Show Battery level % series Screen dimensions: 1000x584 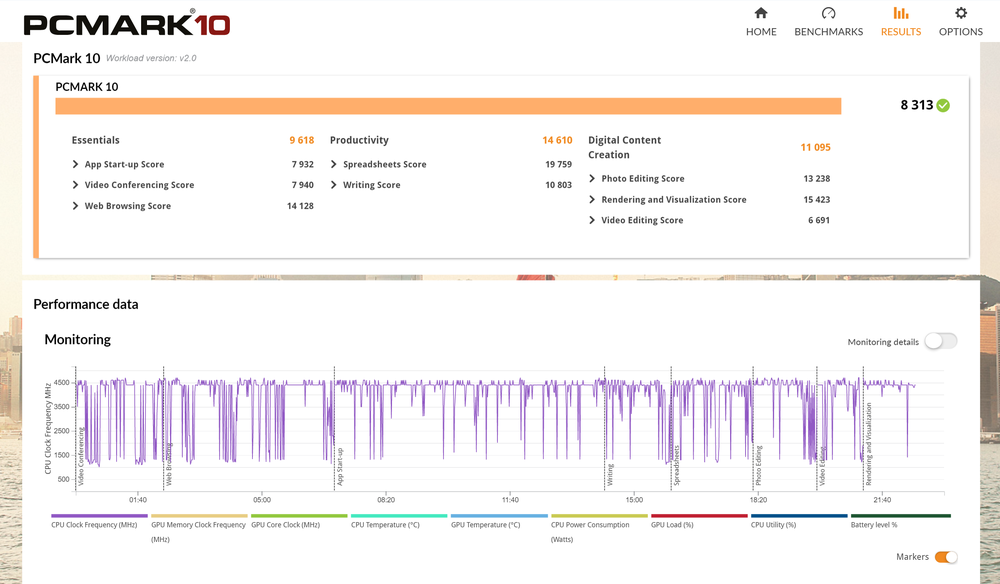[874, 525]
